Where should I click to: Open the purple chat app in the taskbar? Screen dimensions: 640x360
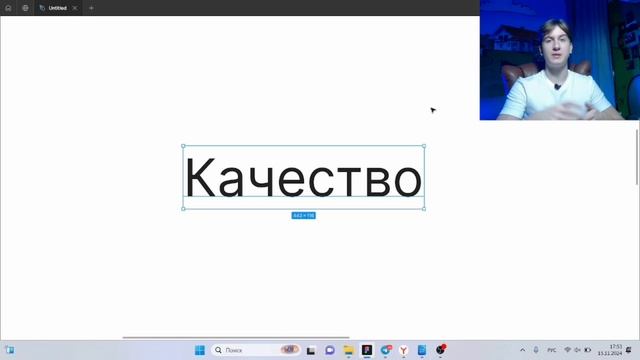coord(330,350)
